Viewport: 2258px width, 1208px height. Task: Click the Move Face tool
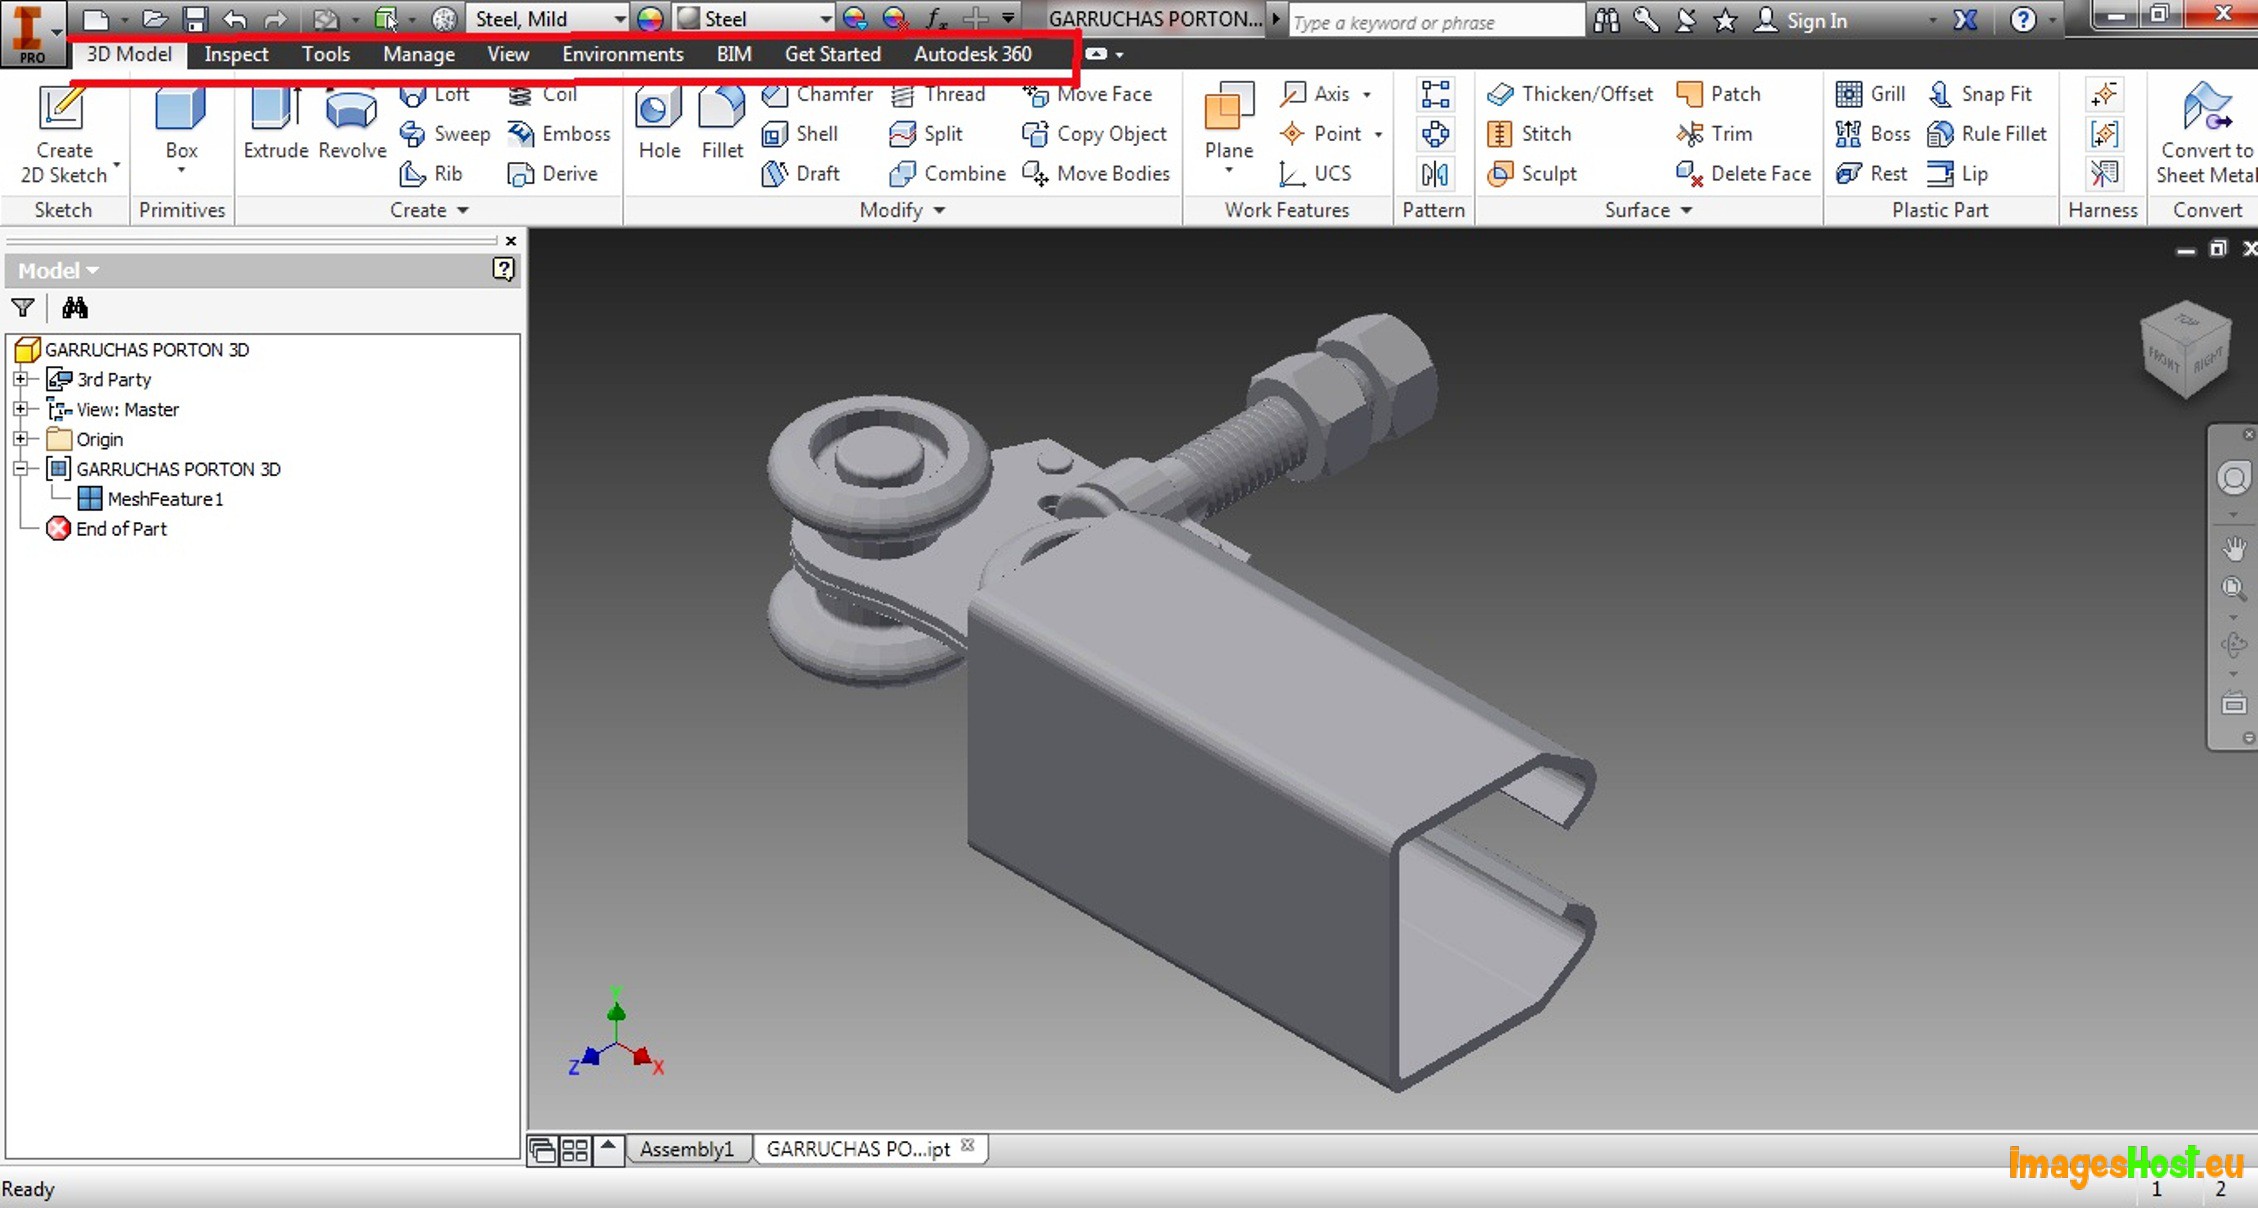click(1087, 94)
